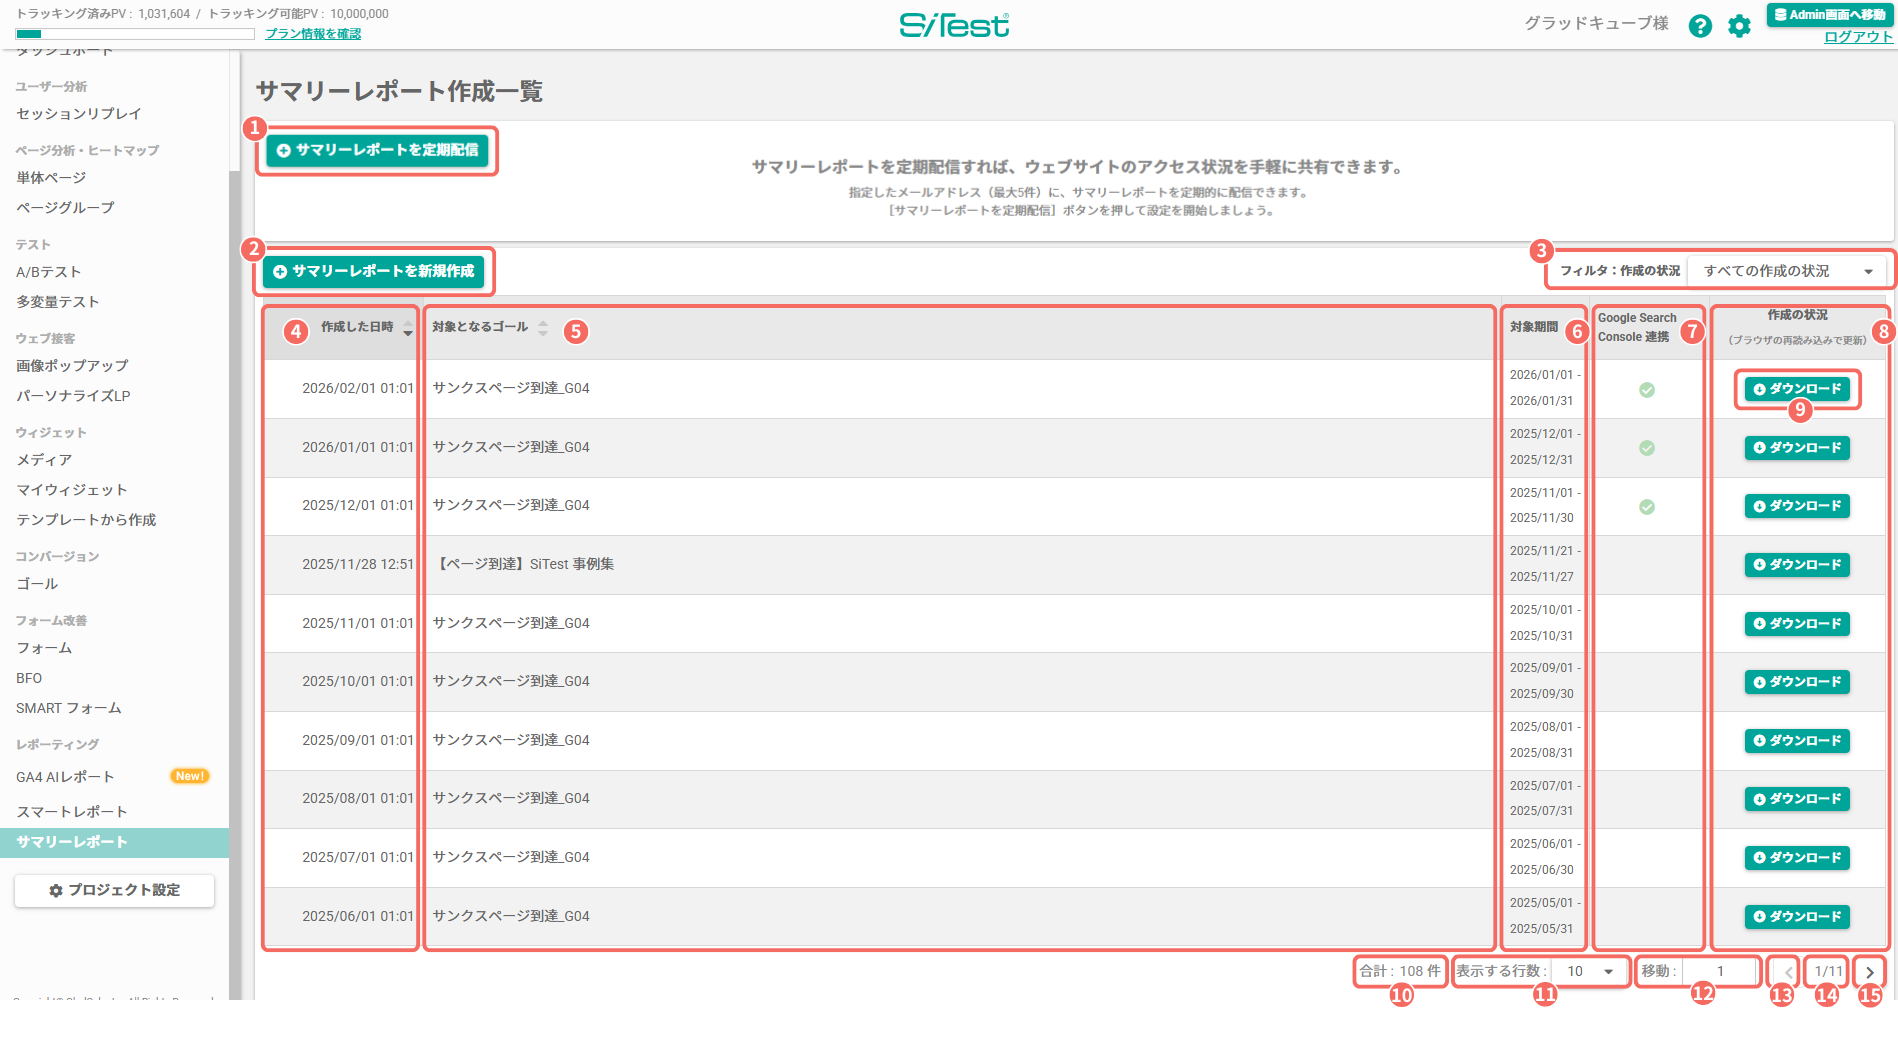Go to the next page arrow
Screen dimensions: 1898x1050
tap(1869, 972)
